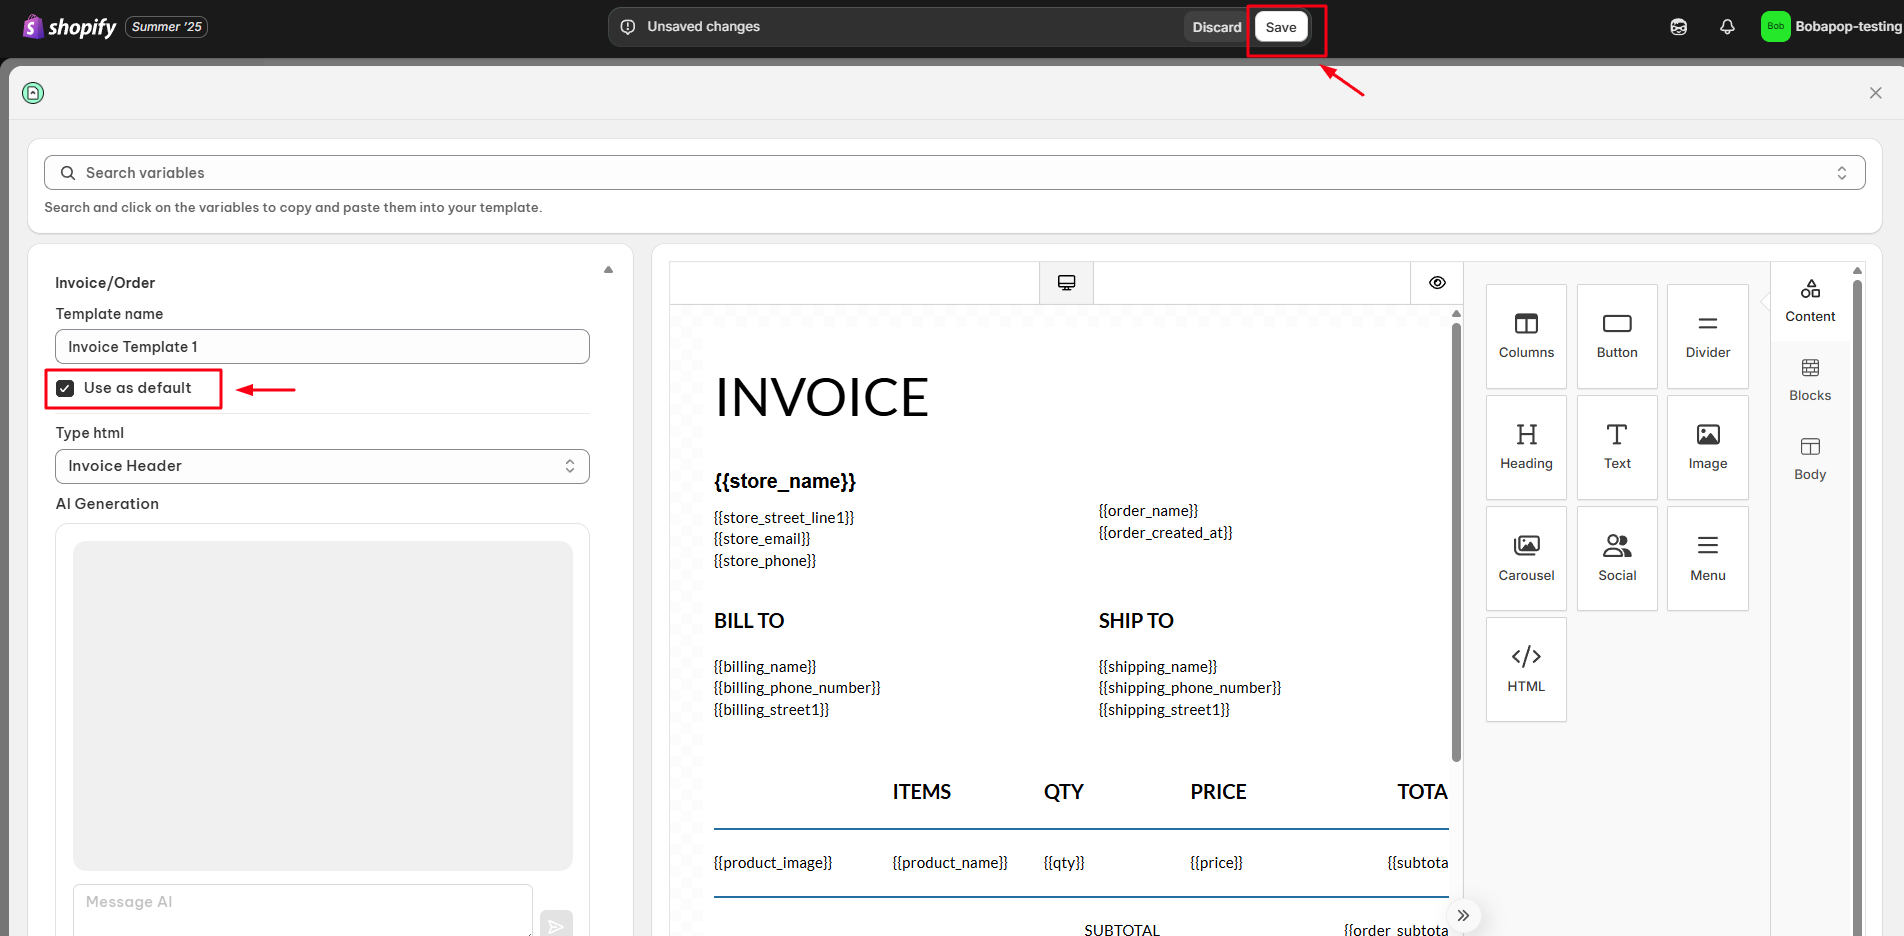1904x936 pixels.
Task: Click the Template name input field
Action: [322, 347]
